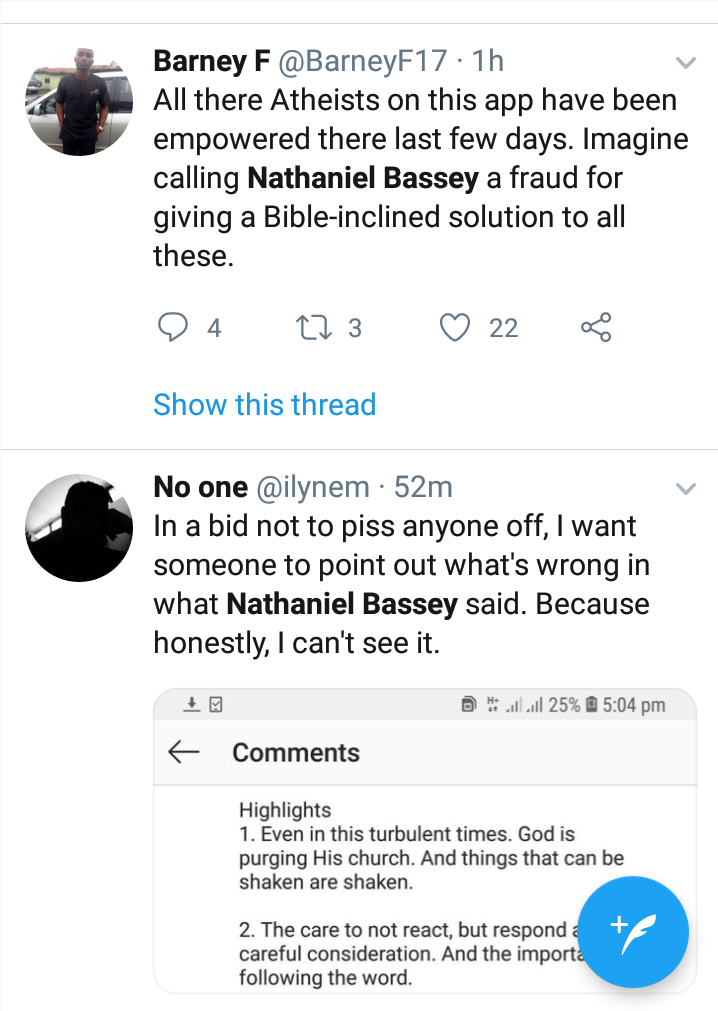Expand options for Barney F's tweet
718x1011 pixels.
click(x=685, y=63)
